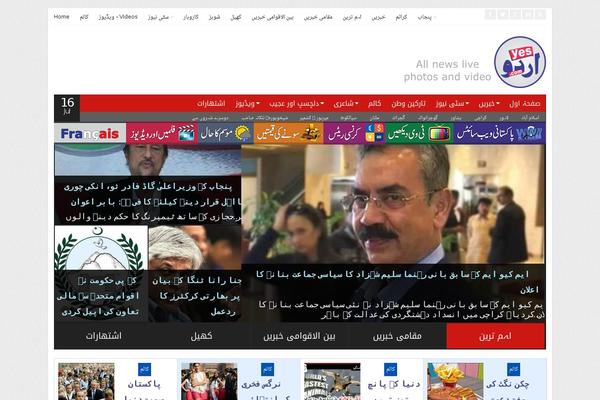600x400 pixels.
Task: Open 'اشتہارات' in the red menu
Action: tap(211, 104)
